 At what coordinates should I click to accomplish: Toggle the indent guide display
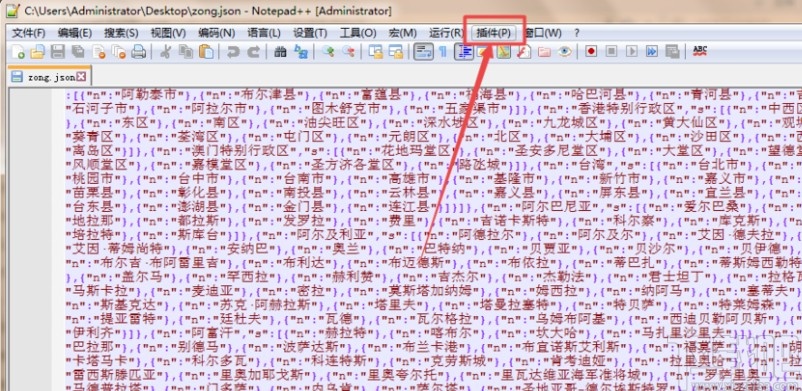click(464, 52)
